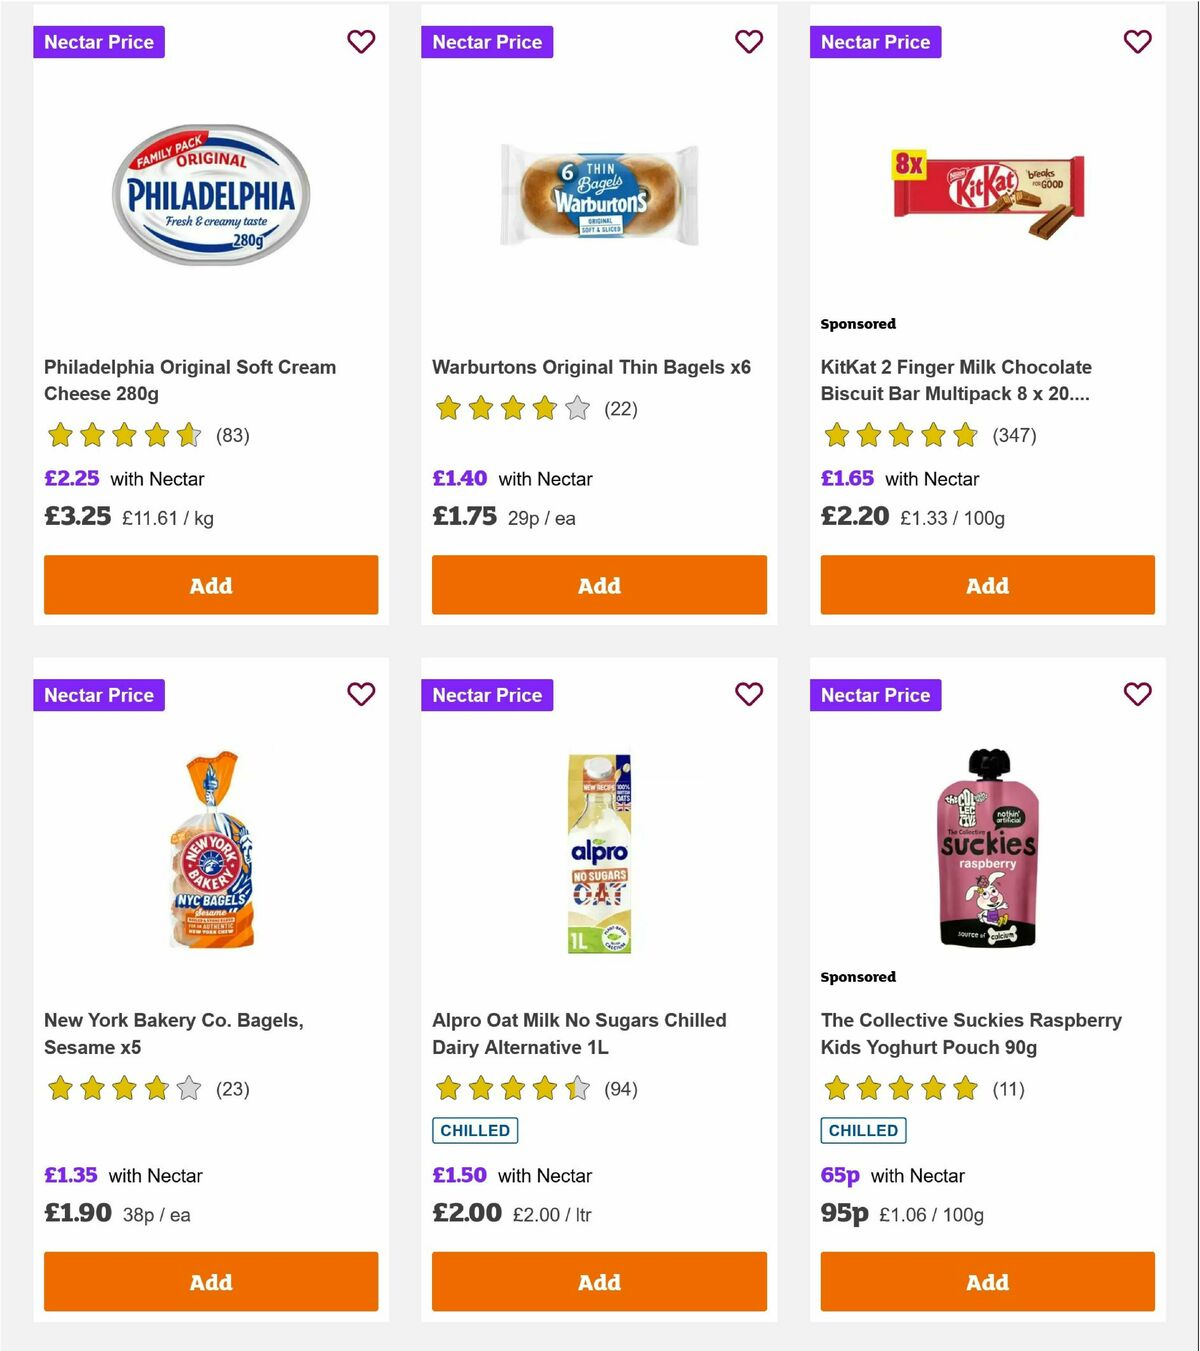This screenshot has width=1200, height=1351.
Task: Open the KitKat 2 Finger product link
Action: click(954, 380)
